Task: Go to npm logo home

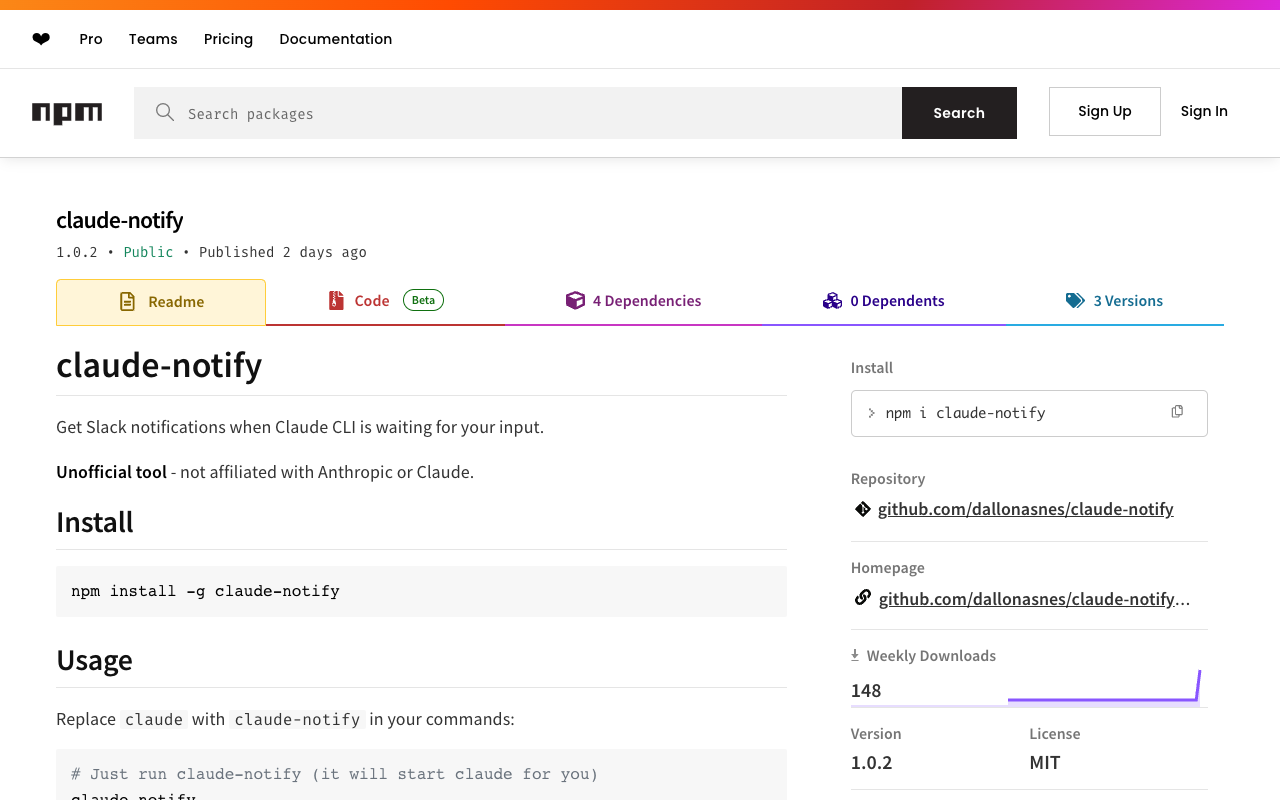Action: tap(67, 113)
